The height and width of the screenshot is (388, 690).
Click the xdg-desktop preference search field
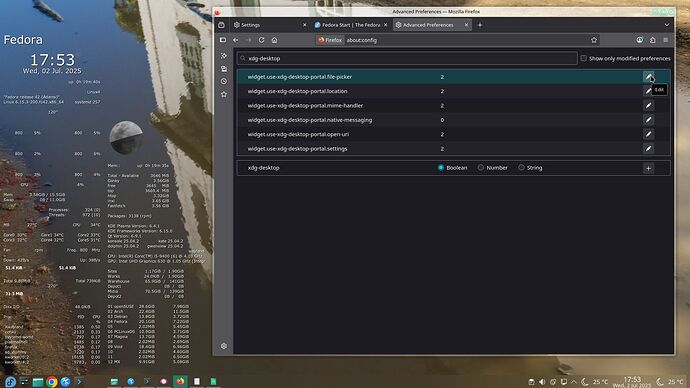407,58
